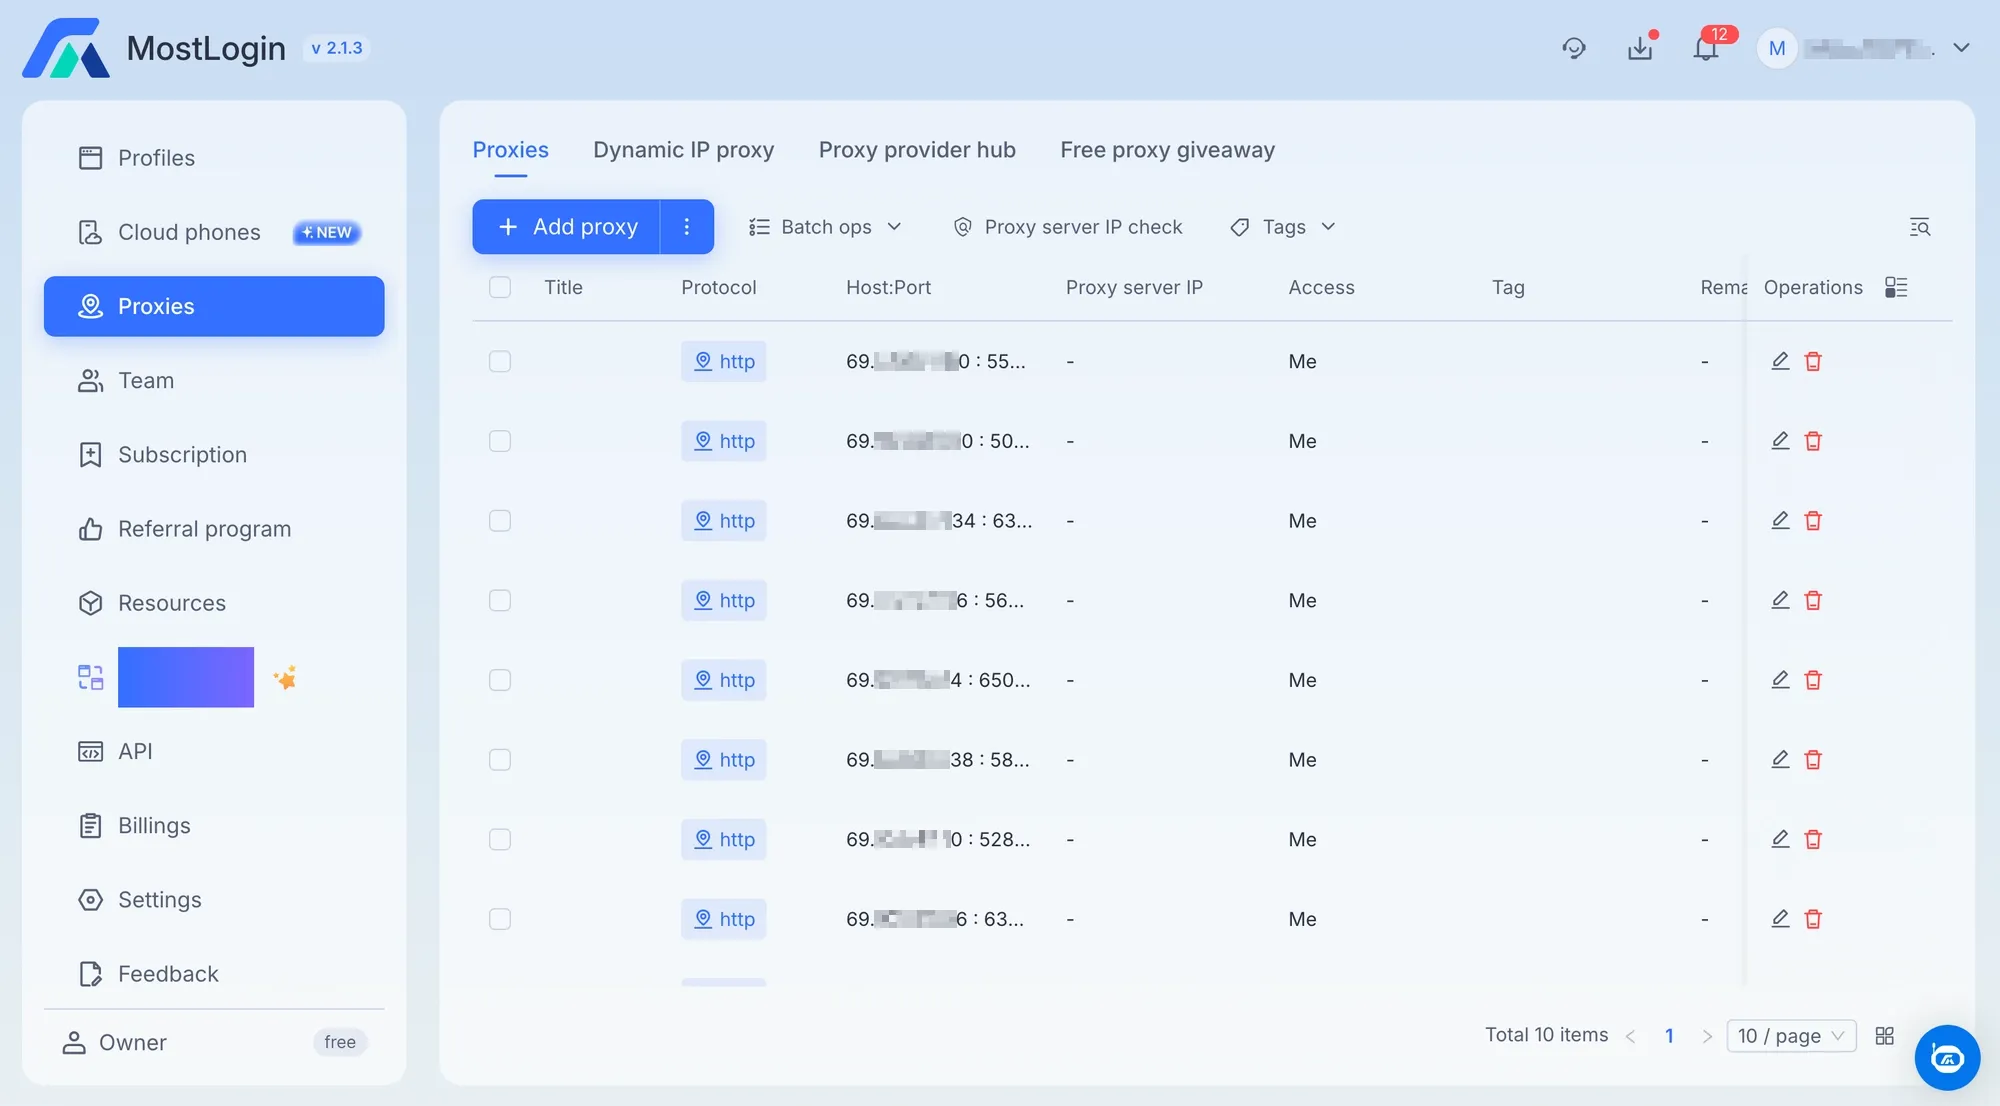Delete the second proxy via trash icon
Viewport: 2000px width, 1106px height.
tap(1813, 441)
